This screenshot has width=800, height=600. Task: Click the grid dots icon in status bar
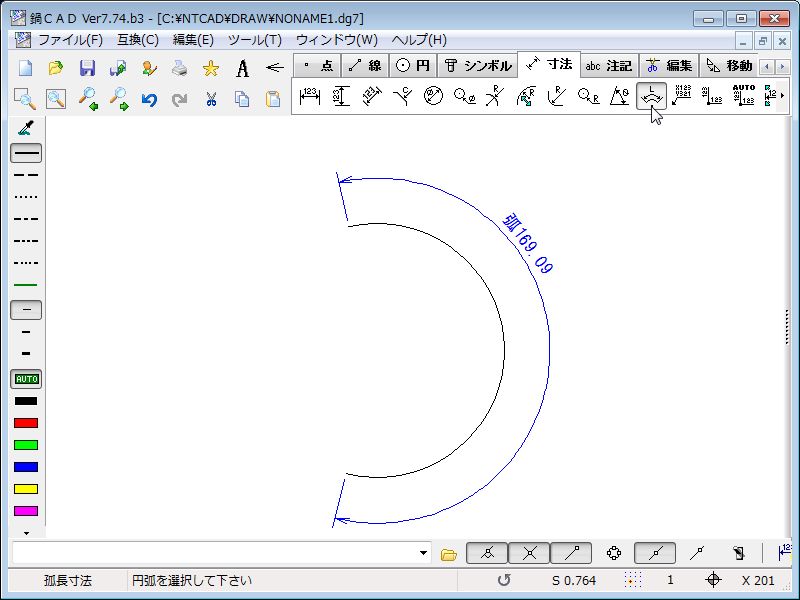[633, 581]
